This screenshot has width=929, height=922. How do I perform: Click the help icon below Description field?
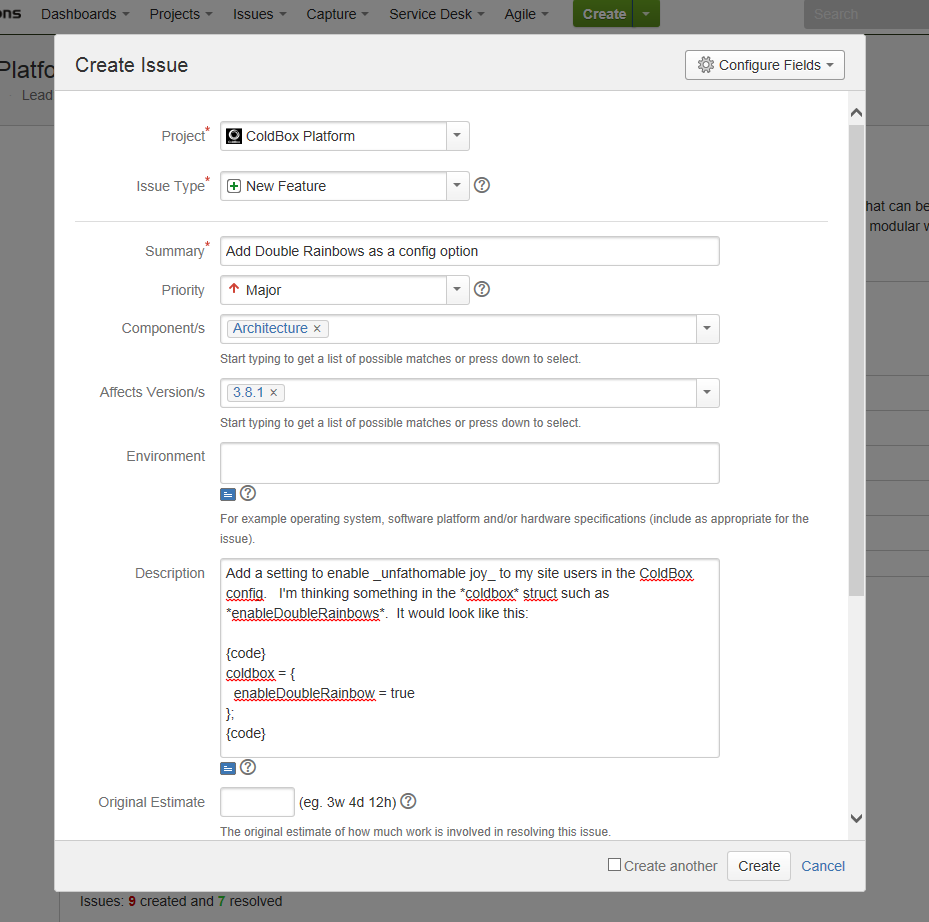tap(248, 767)
